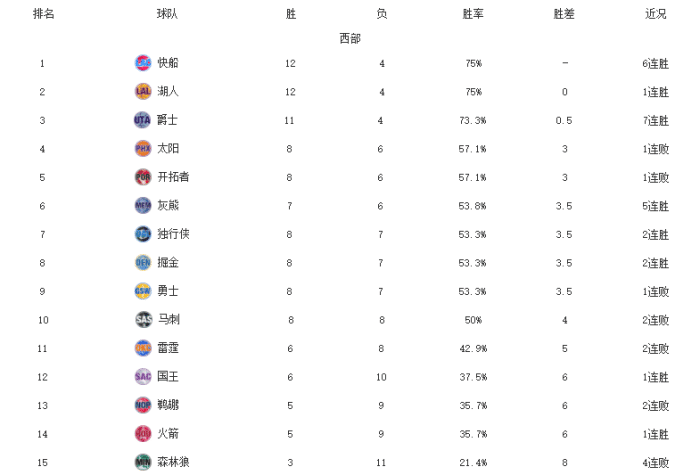Click the Warriors (勇士) team logo
Image resolution: width=700 pixels, height=475 pixels.
pos(143,291)
